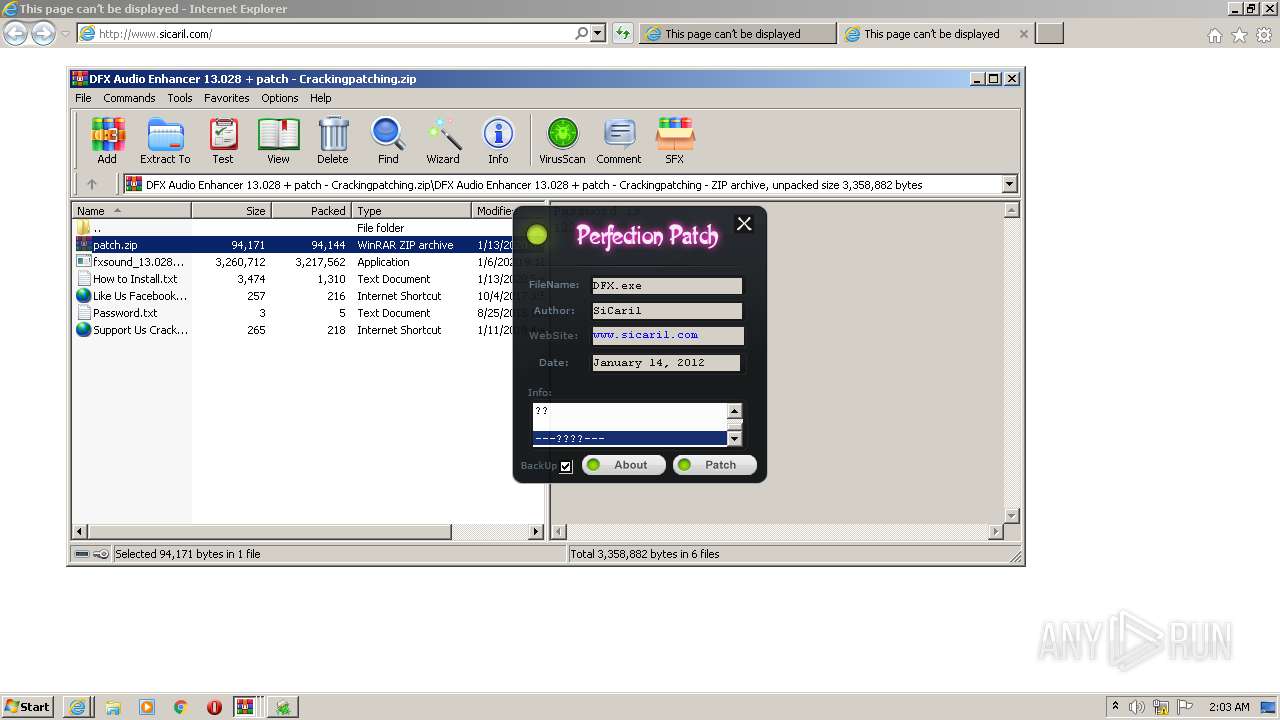Open the Find magnifier tool
This screenshot has width=1280, height=720.
[x=388, y=140]
